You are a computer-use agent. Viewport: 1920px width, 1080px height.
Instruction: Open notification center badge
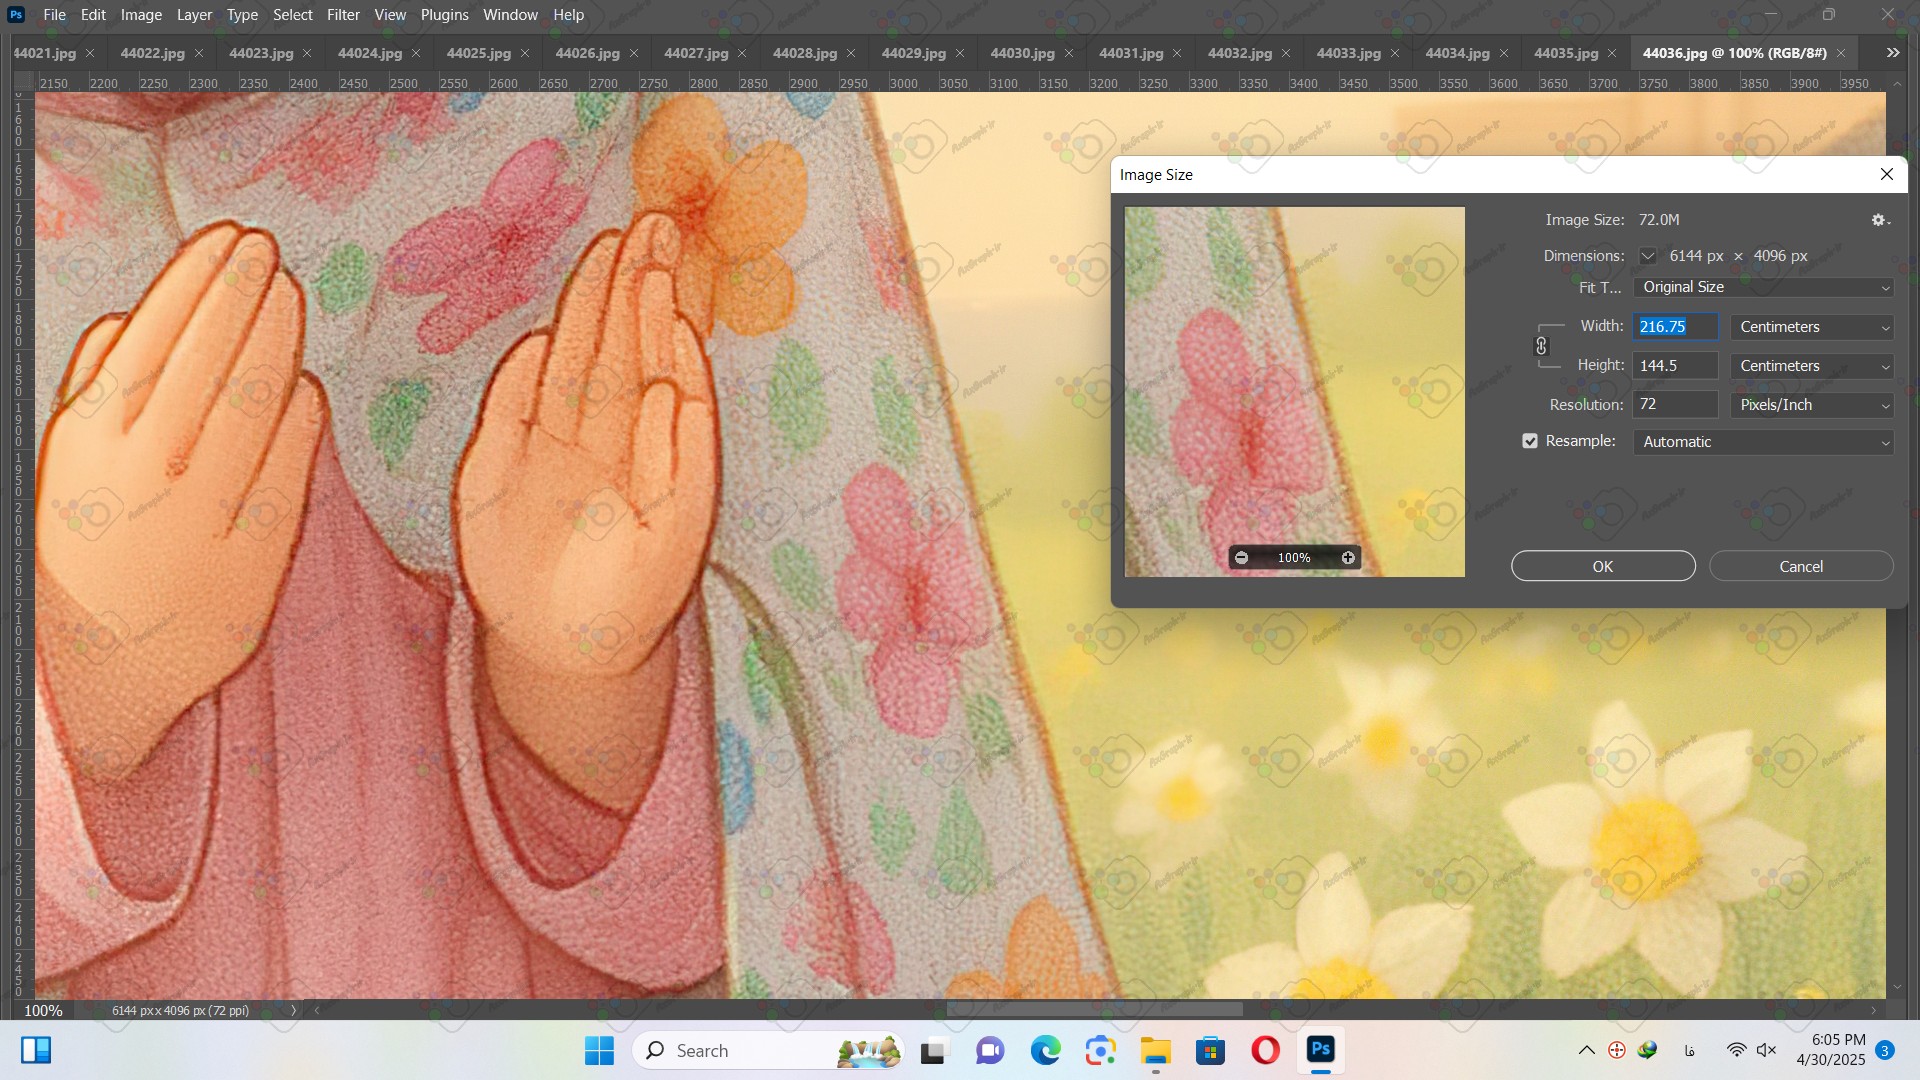click(1885, 1051)
